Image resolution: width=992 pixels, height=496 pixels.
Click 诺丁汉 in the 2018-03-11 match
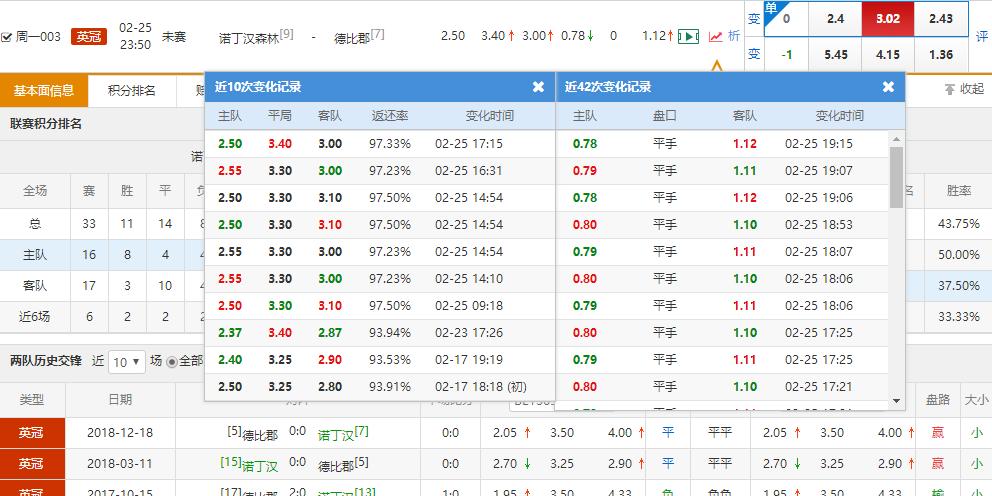(260, 466)
